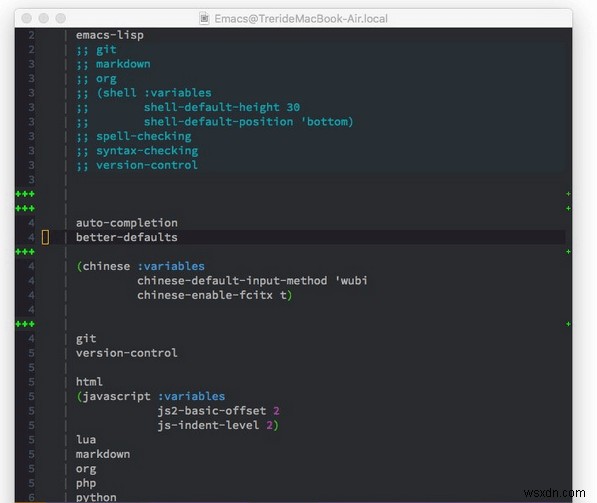The image size is (597, 503).
Task: Click the commented ';; markdown' line
Action: [113, 64]
